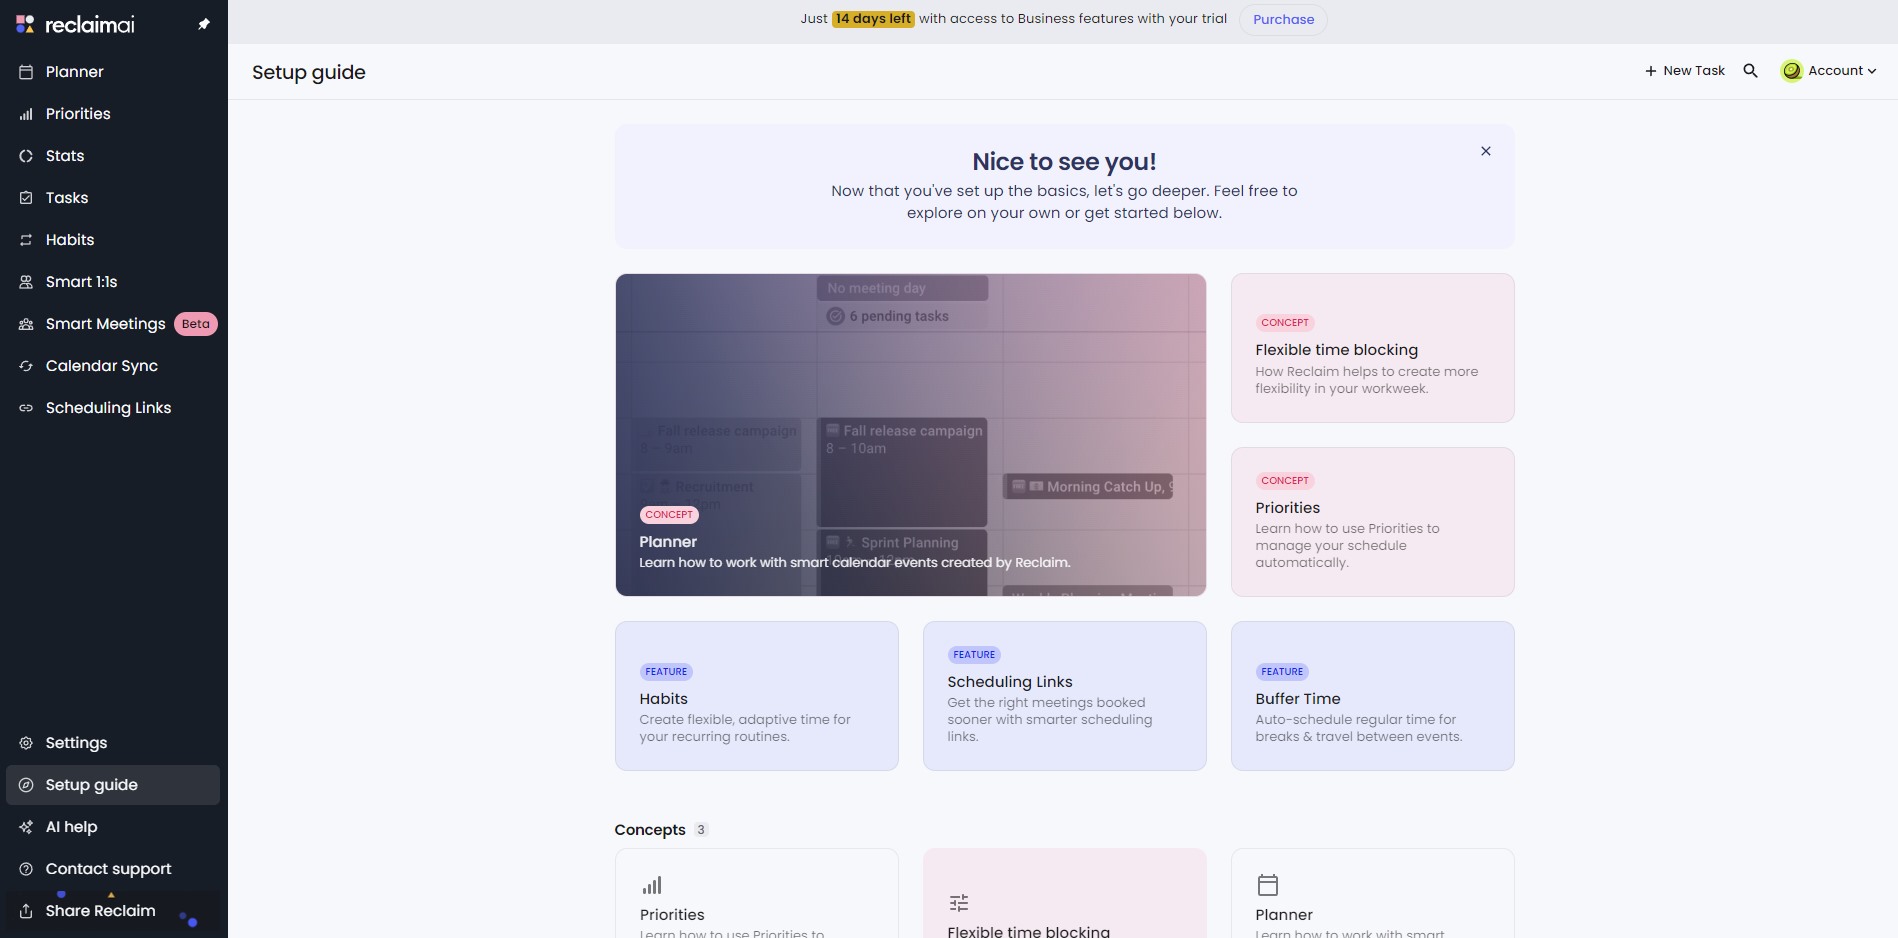1898x938 pixels.
Task: Go to Priorities in the sidebar
Action: tap(113, 114)
